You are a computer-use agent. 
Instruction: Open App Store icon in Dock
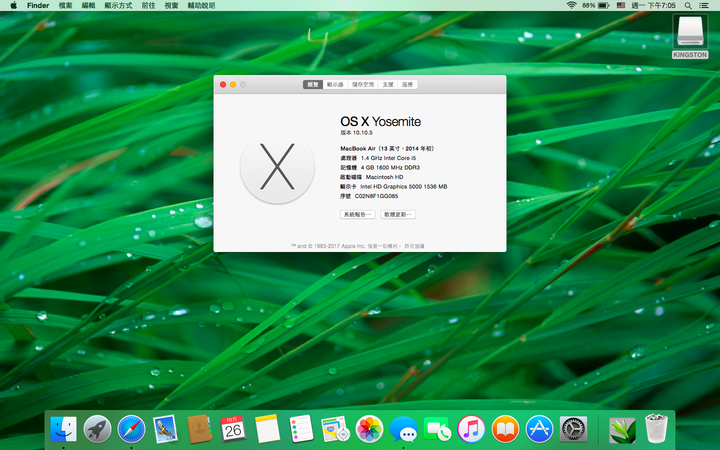click(539, 429)
